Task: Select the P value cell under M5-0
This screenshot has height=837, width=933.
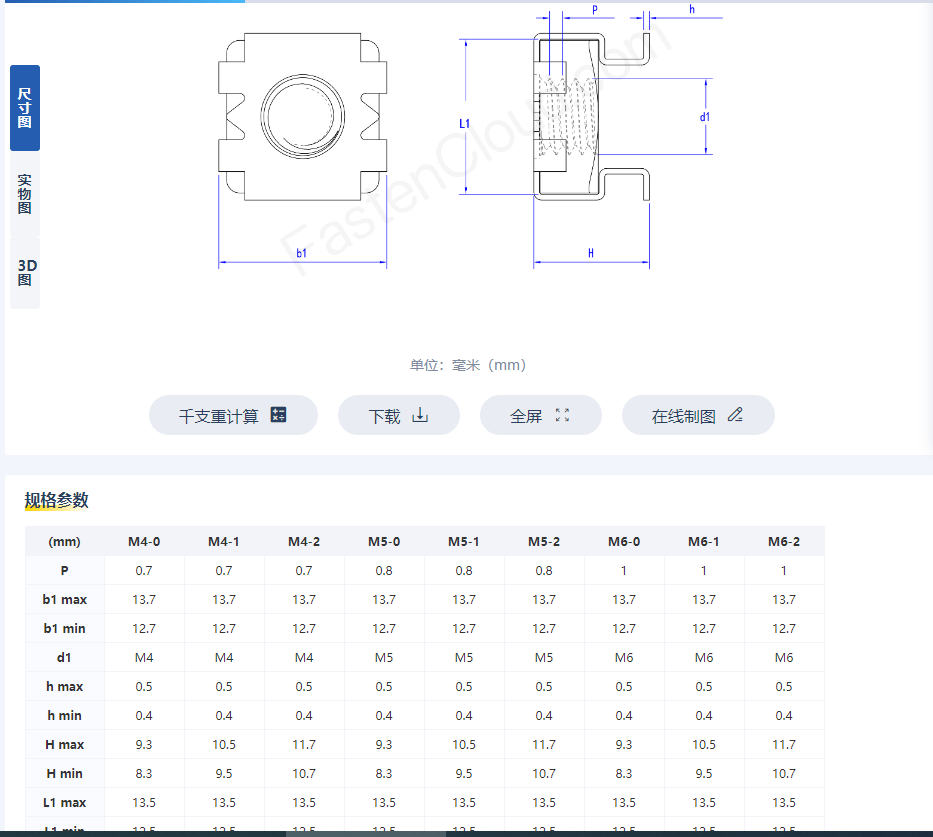Action: [x=384, y=571]
